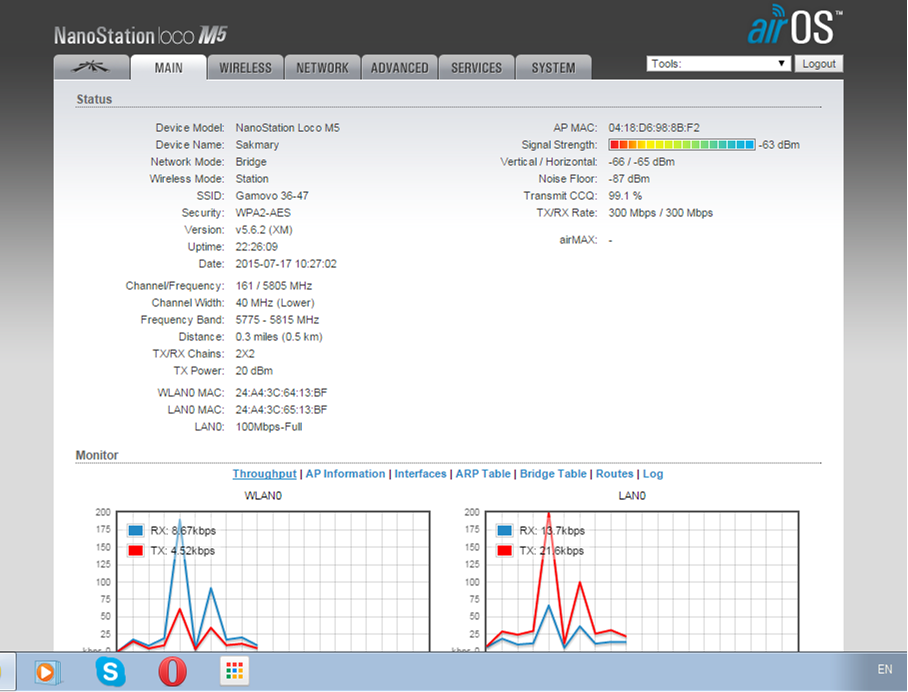This screenshot has height=692, width=908.
Task: Click the Network Mode value Bridge
Action: point(251,162)
